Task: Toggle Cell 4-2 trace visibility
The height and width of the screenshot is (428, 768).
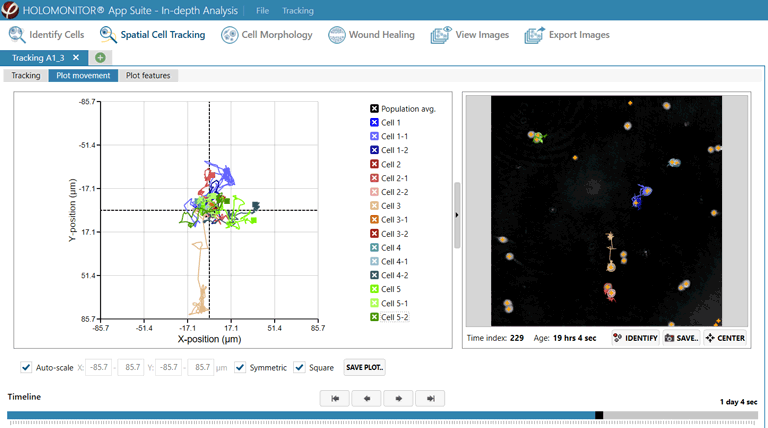Action: [374, 275]
